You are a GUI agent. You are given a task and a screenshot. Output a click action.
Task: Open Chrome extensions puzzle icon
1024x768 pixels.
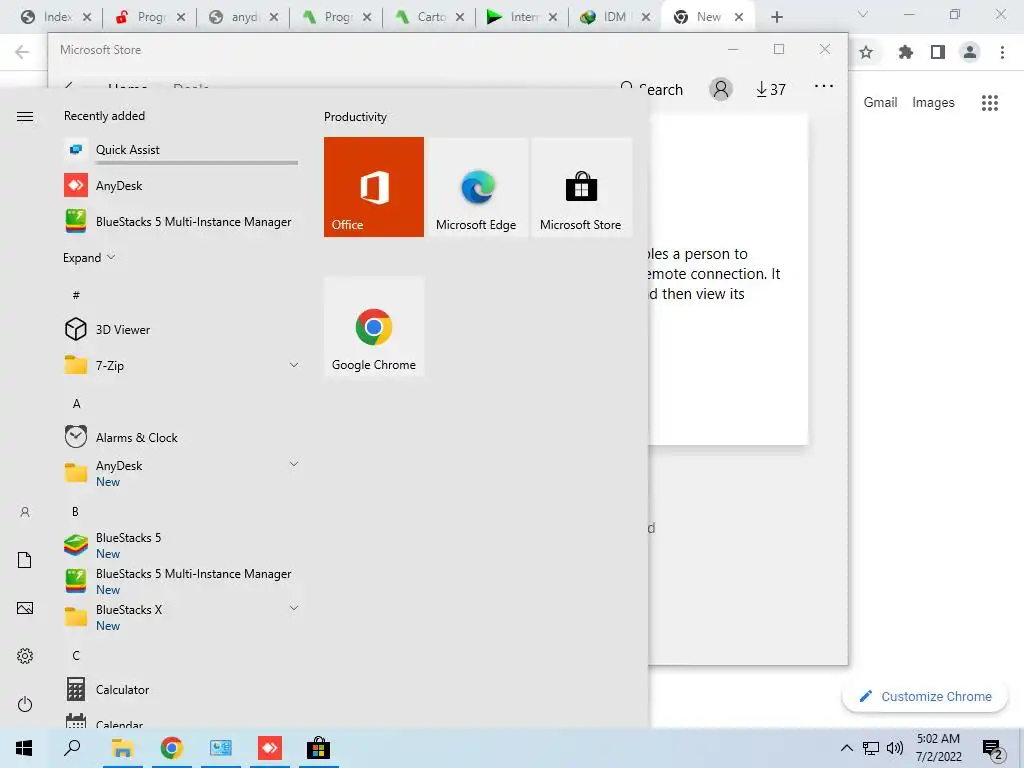[905, 52]
